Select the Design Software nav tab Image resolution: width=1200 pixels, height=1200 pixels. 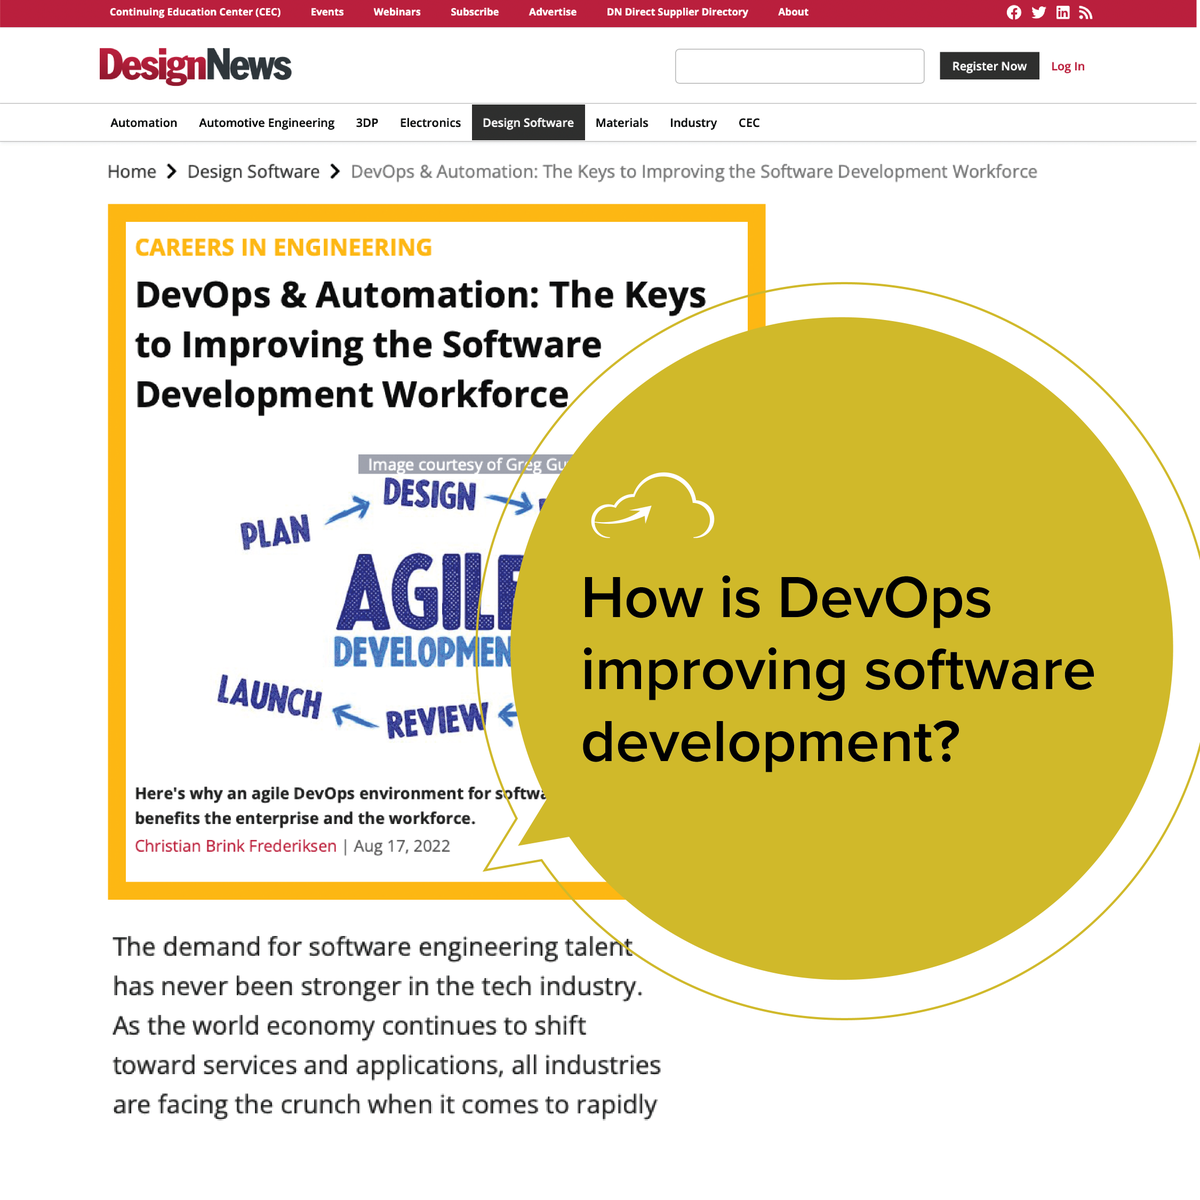click(x=528, y=123)
